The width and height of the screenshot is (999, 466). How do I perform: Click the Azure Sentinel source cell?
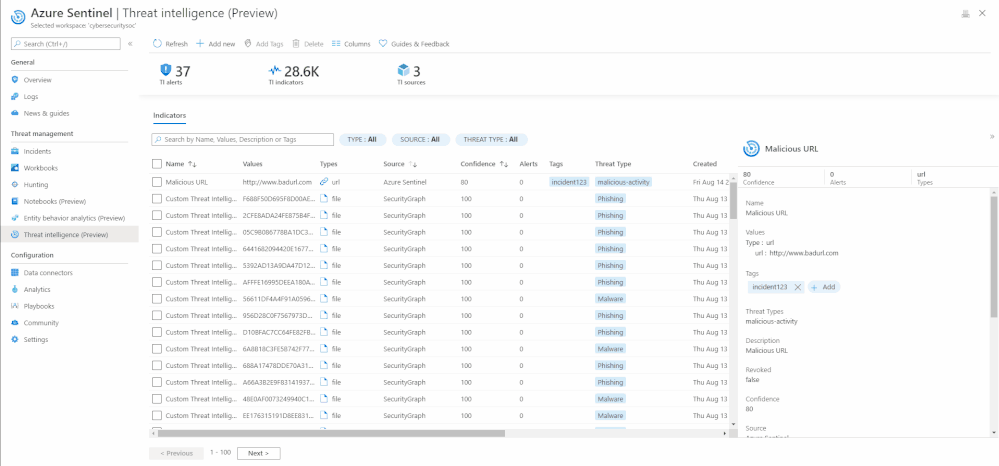point(405,182)
